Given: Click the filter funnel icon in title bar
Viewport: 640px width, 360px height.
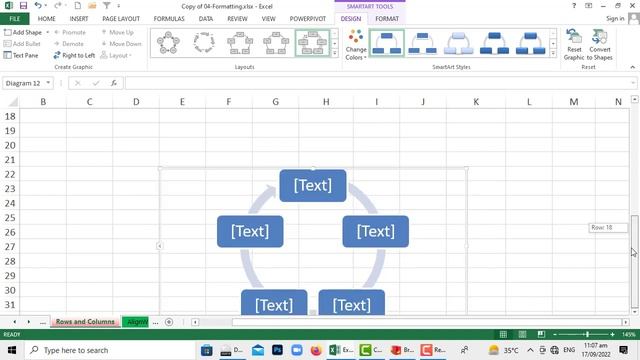Looking at the screenshot, I should click(x=107, y=6).
